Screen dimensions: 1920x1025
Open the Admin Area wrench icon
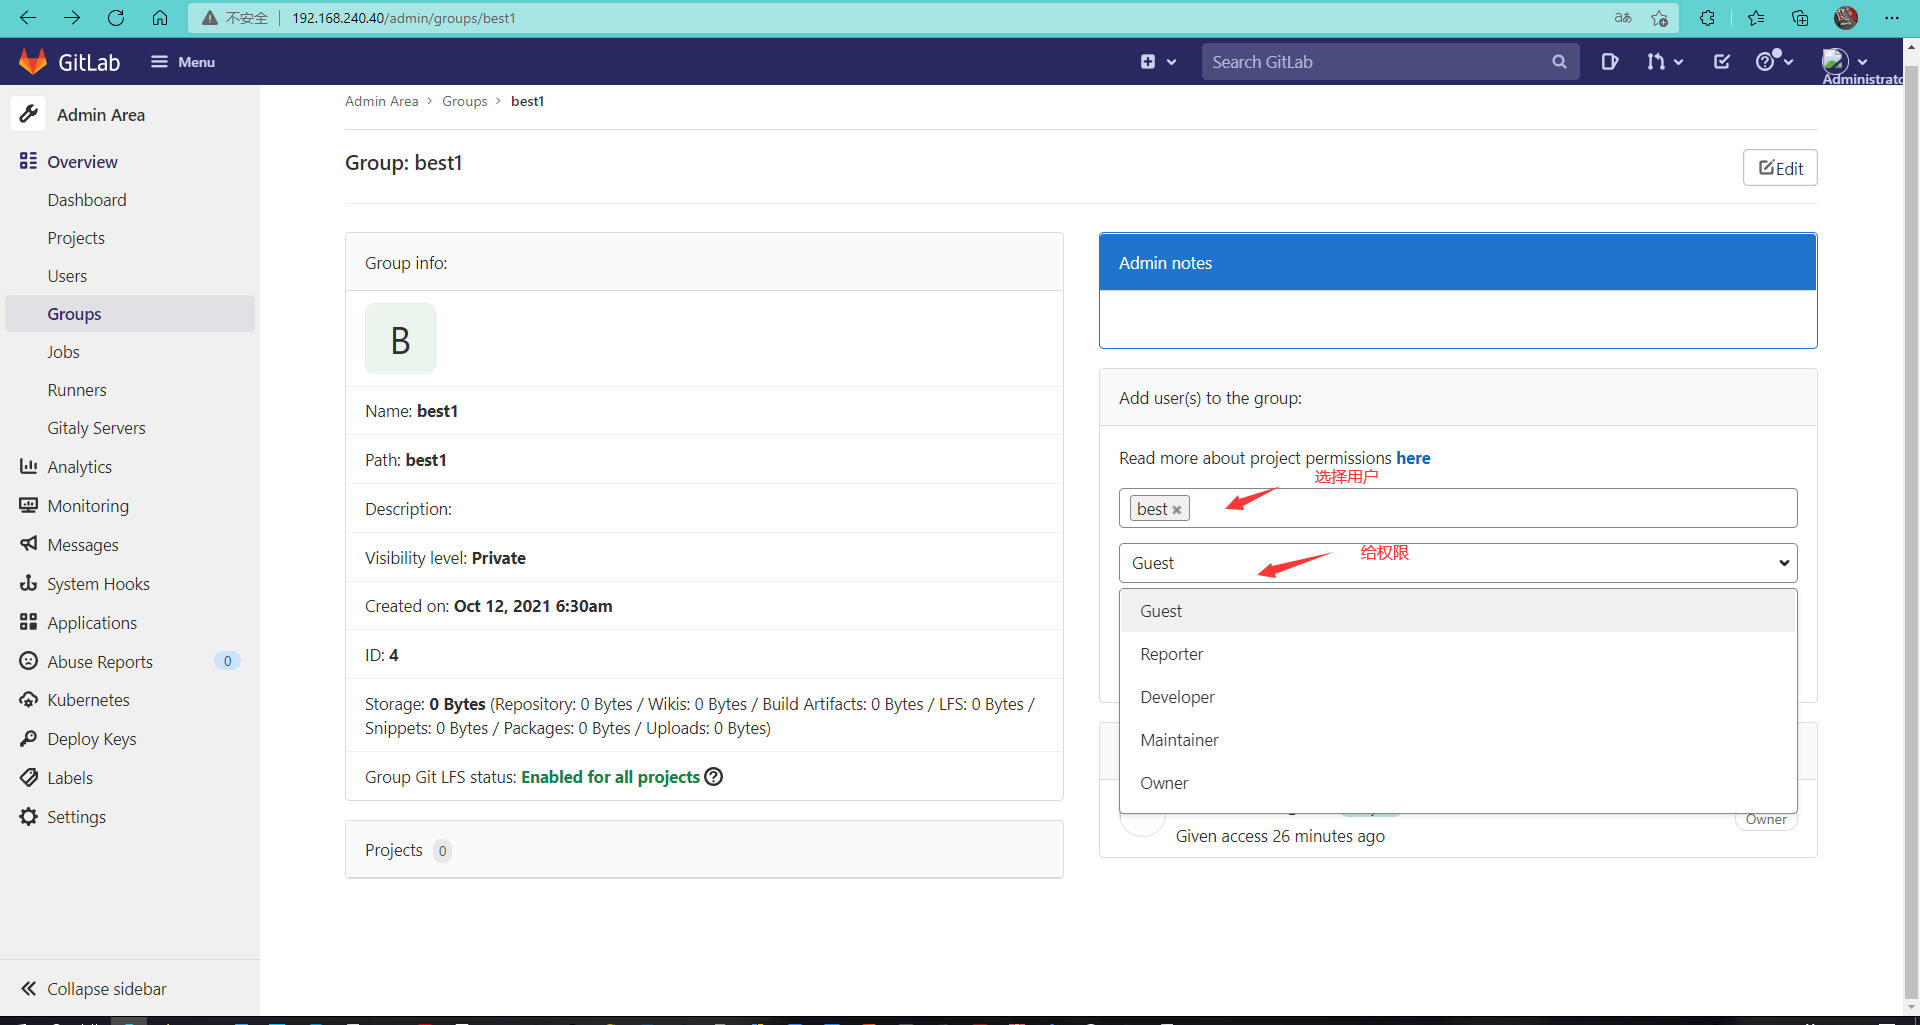coord(28,113)
